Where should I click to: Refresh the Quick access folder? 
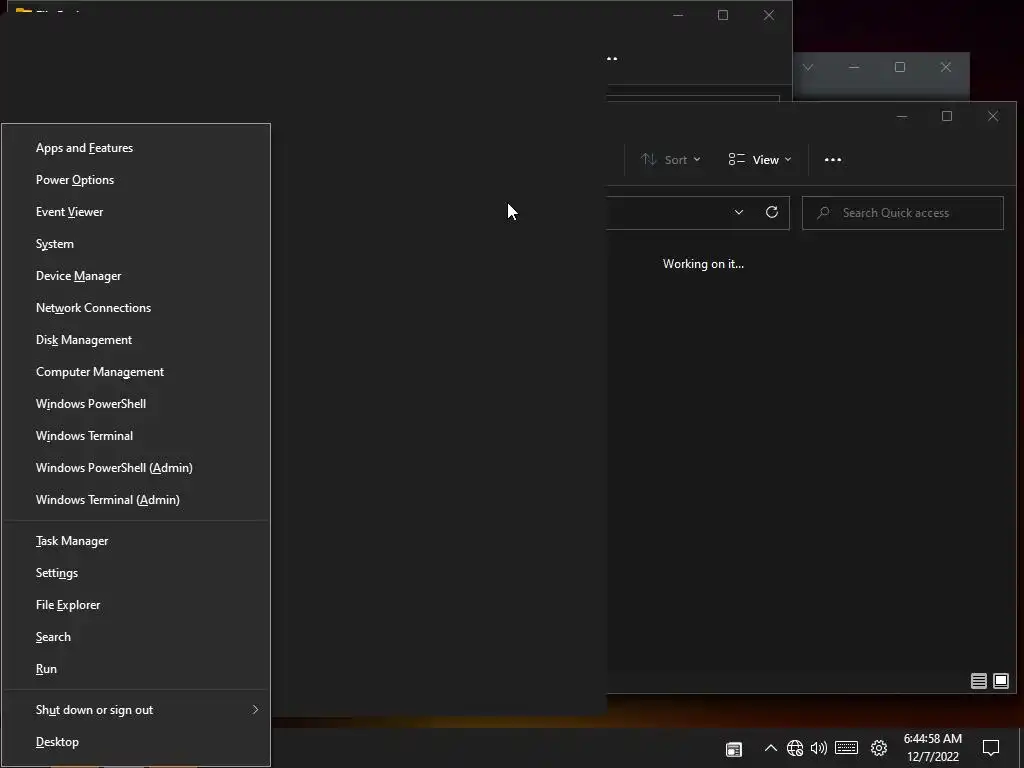[x=772, y=213]
